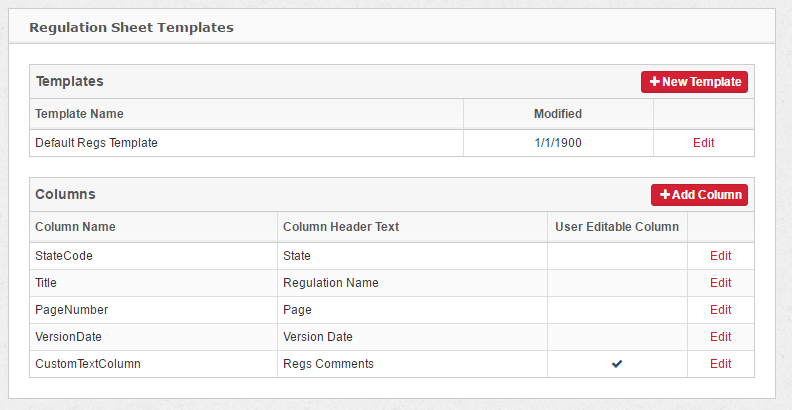This screenshot has height=410, width=792.
Task: Click the Regulation Sheet Templates panel title
Action: 131,27
